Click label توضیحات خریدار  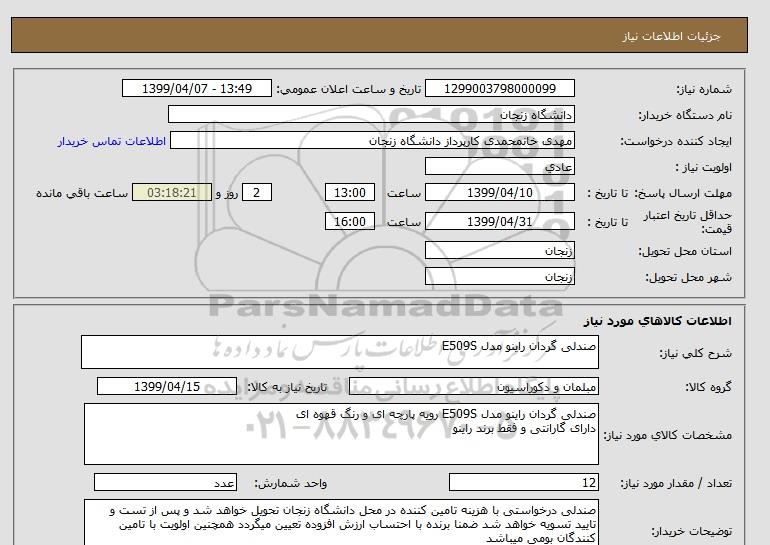click(691, 531)
